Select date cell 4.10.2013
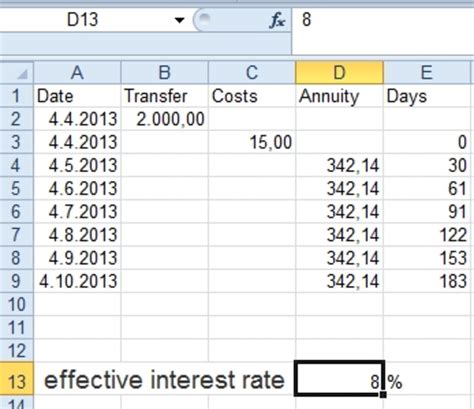474x409 pixels. click(77, 281)
